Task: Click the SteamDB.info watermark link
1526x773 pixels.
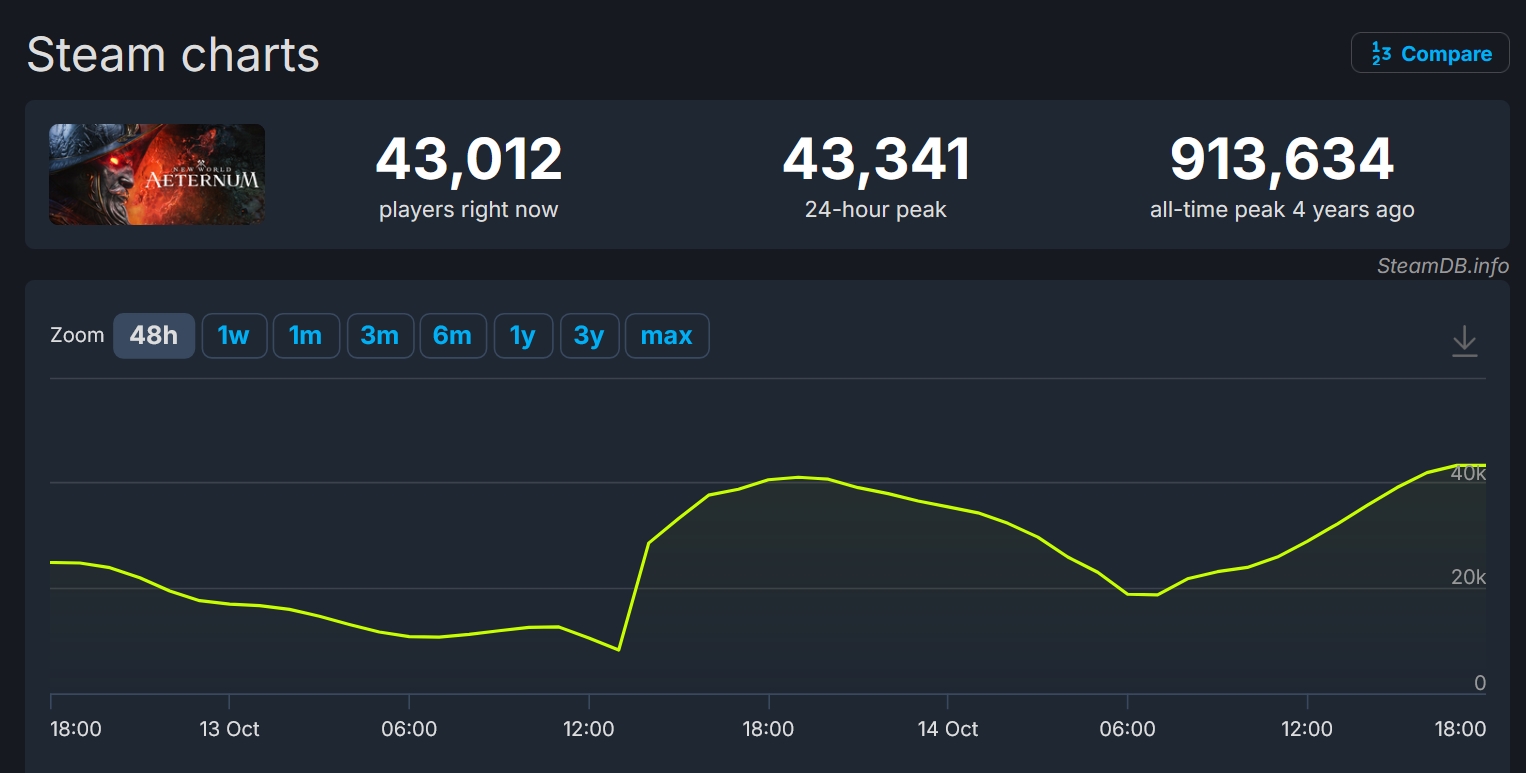Action: click(1442, 266)
